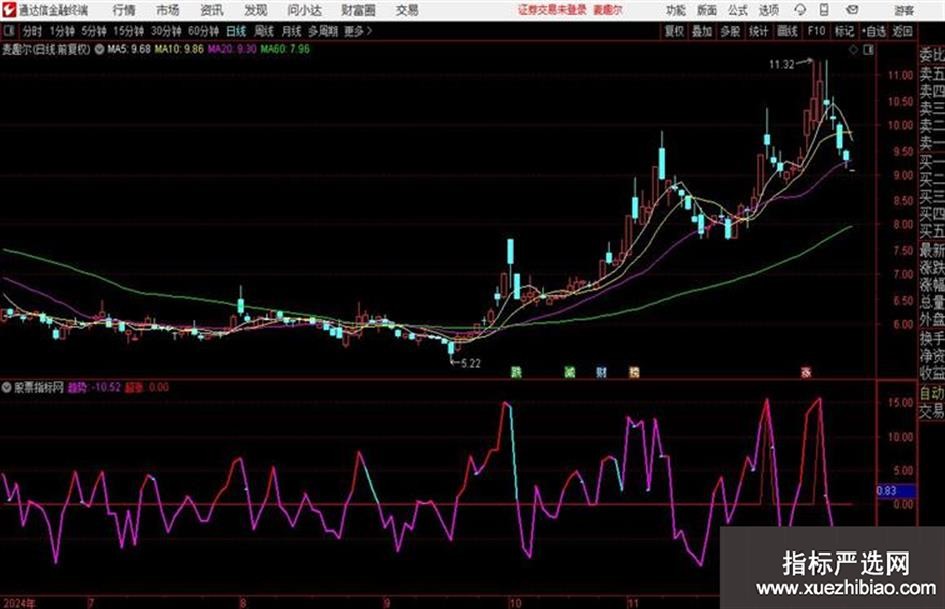Click the 返回 back button
The image size is (945, 609).
902,31
